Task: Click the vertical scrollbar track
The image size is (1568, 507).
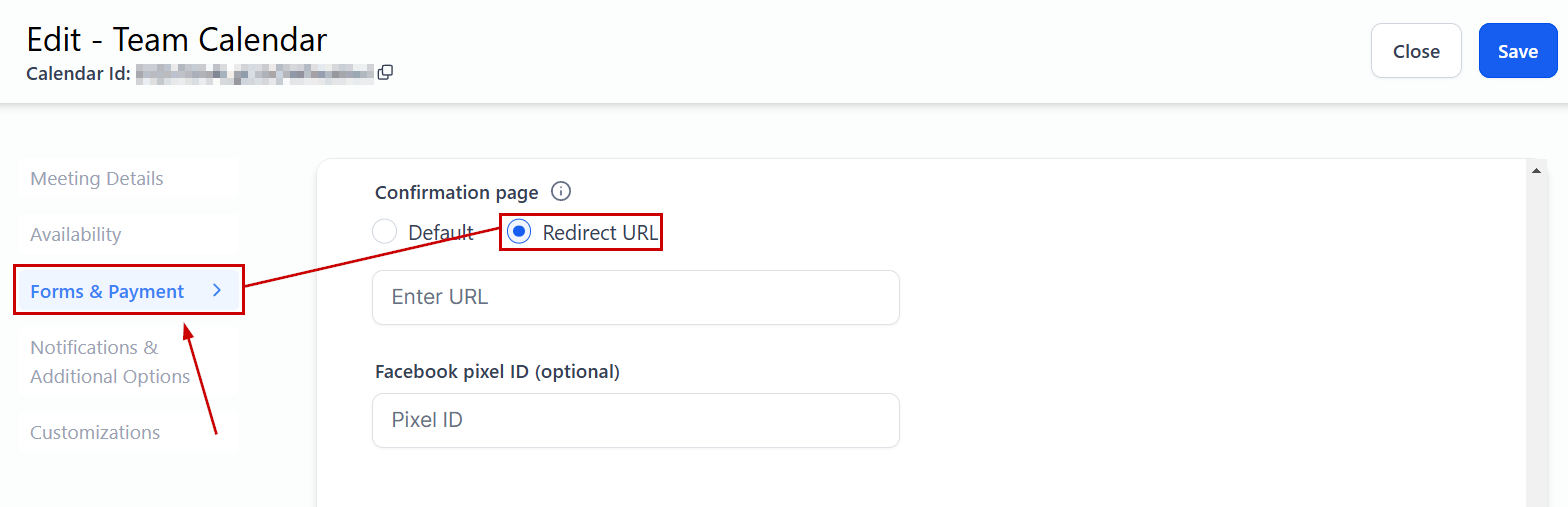Action: 1535,340
